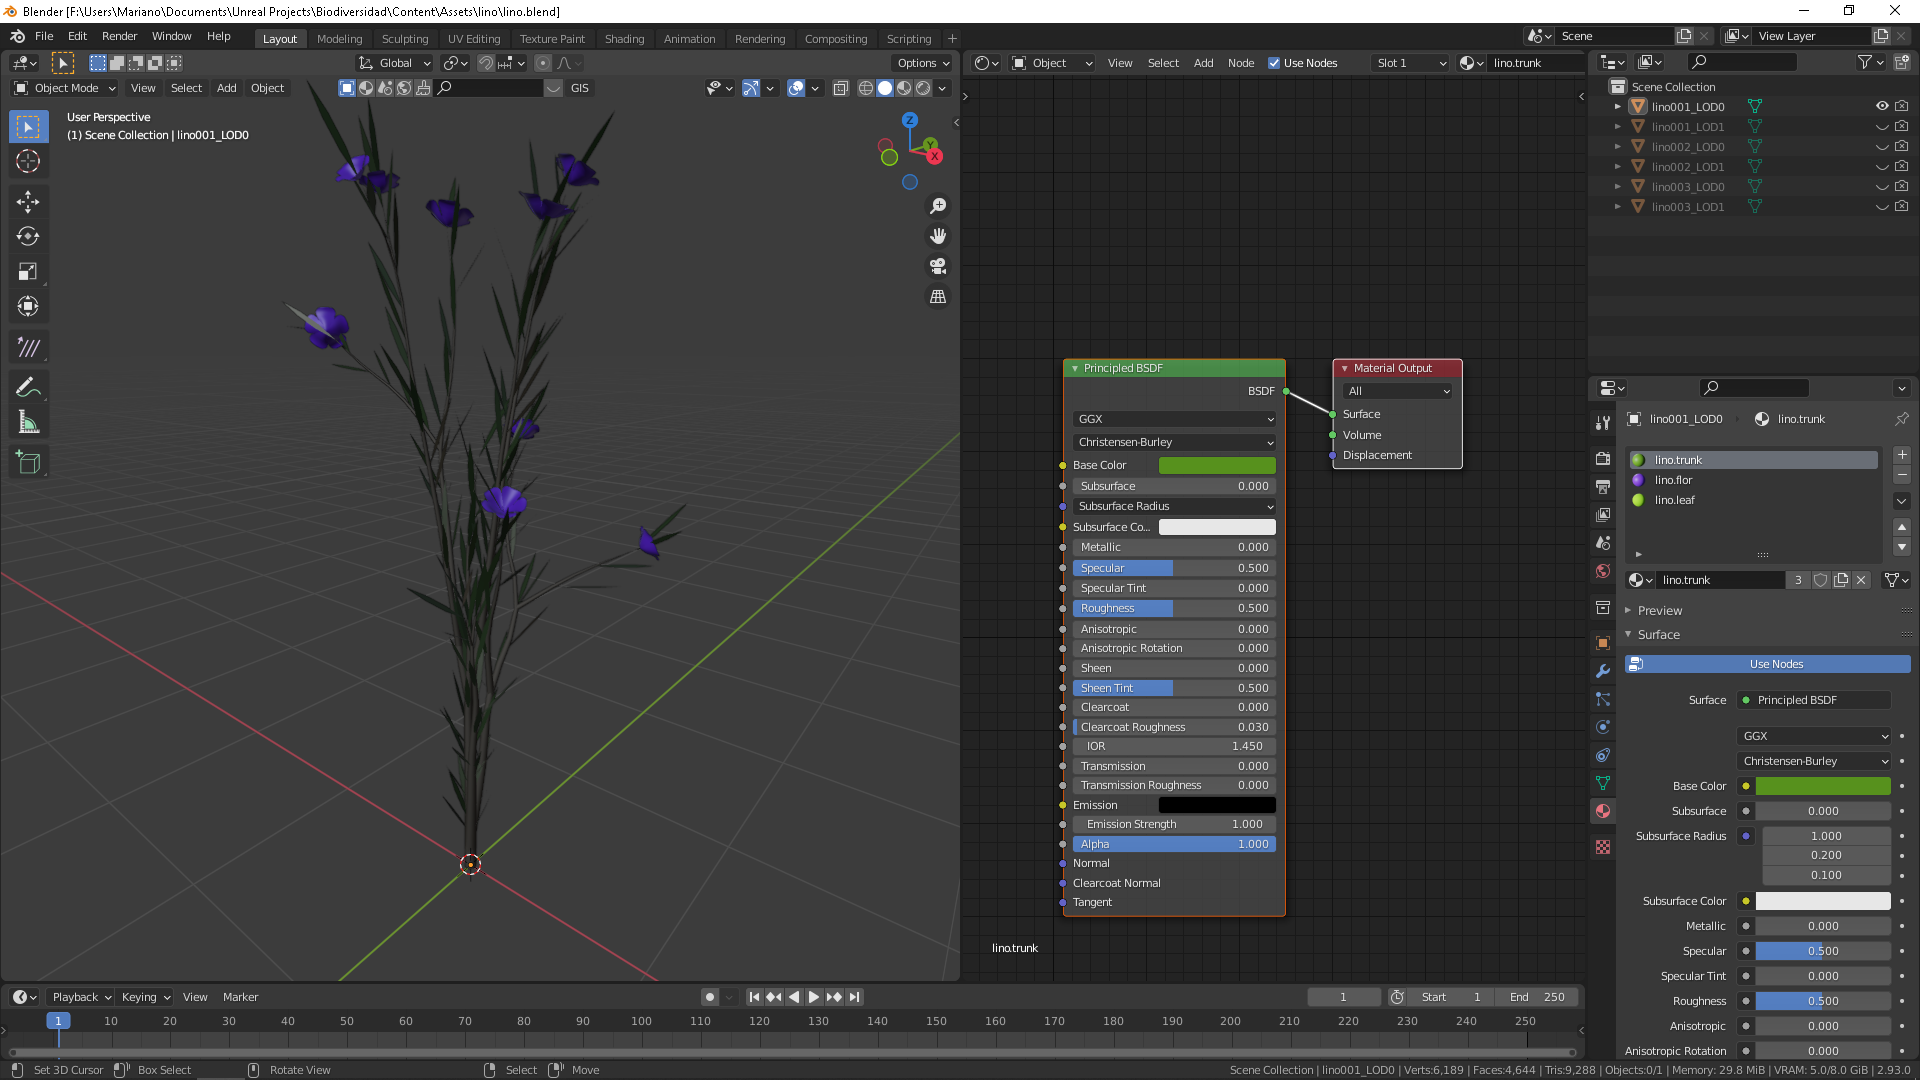
Task: Select the Scale tool in toolbar
Action: pos(28,272)
